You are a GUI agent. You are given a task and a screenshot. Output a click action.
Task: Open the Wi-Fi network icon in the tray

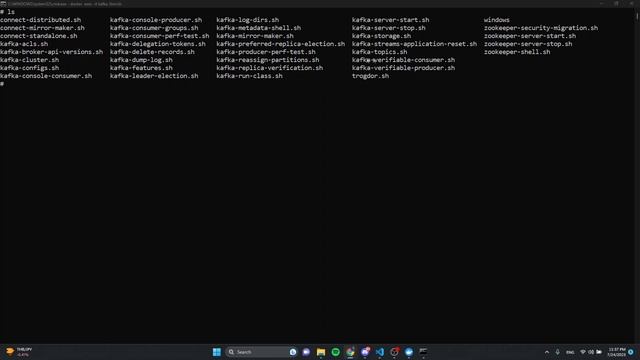(x=583, y=352)
